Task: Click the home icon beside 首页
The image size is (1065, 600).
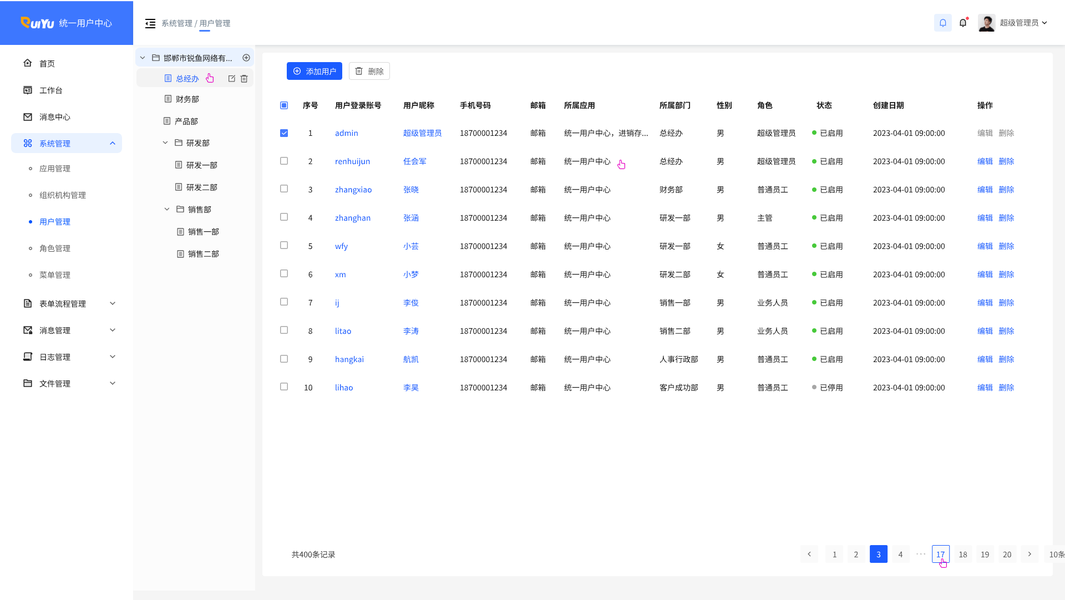Action: coord(28,63)
